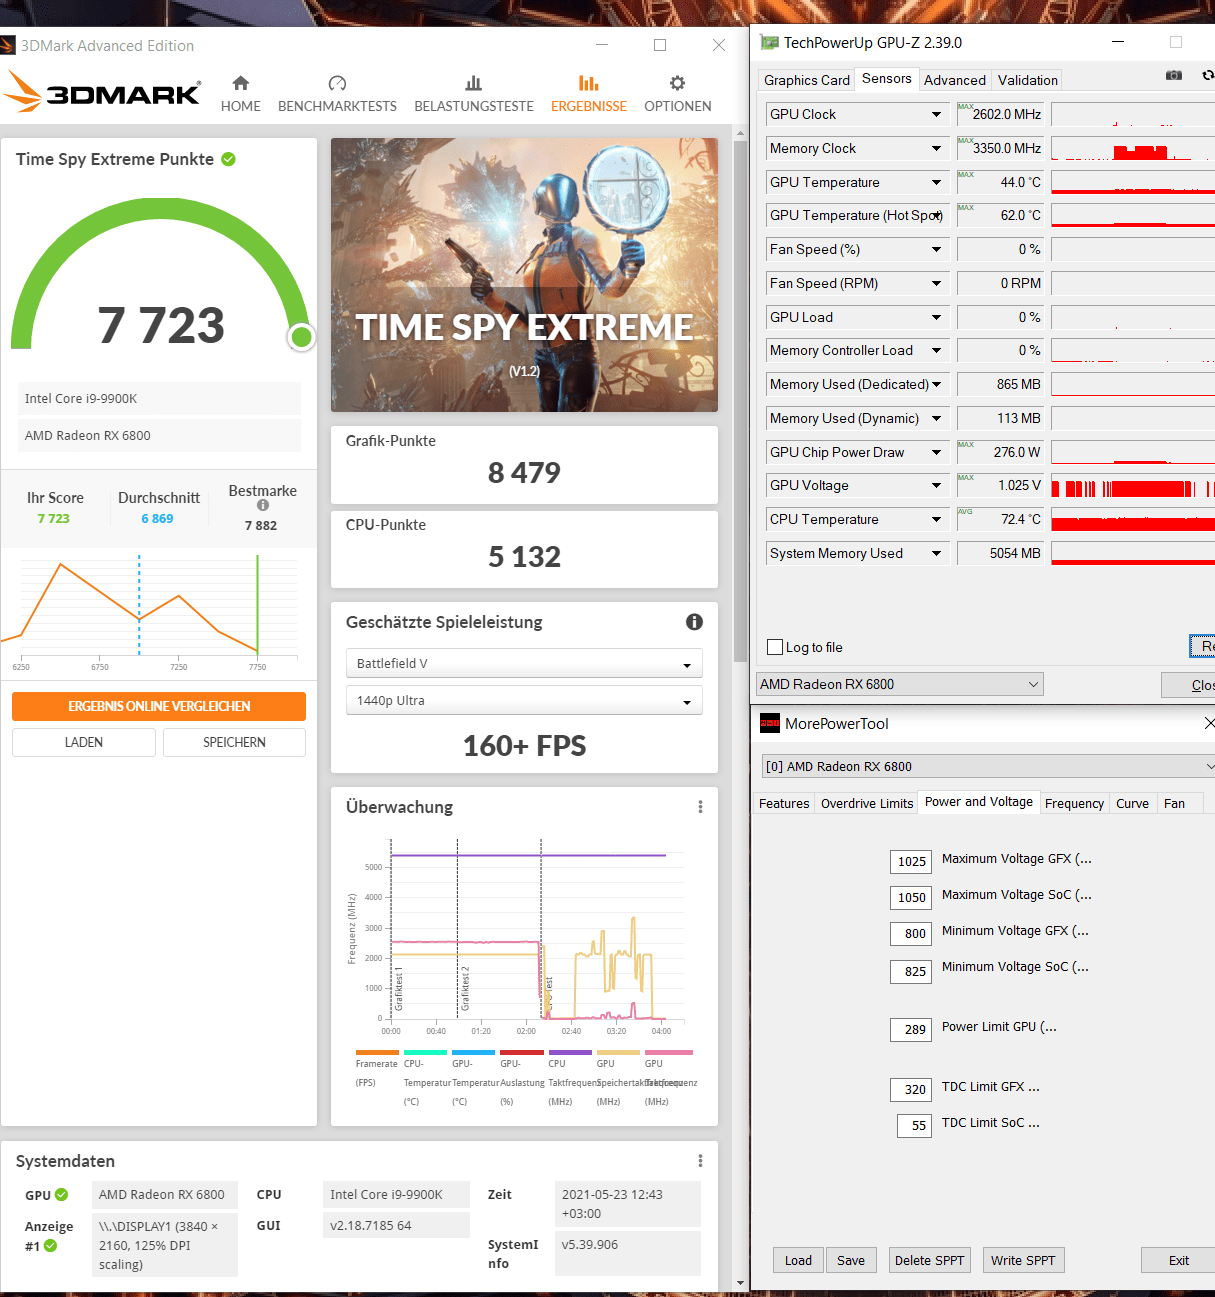Click the GPU-Z app icon in title bar
This screenshot has height=1297, width=1215.
click(x=769, y=42)
